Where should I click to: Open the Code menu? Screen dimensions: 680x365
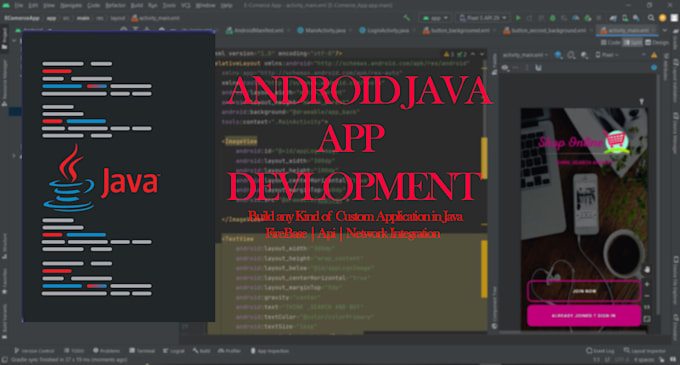pyautogui.click(x=94, y=6)
